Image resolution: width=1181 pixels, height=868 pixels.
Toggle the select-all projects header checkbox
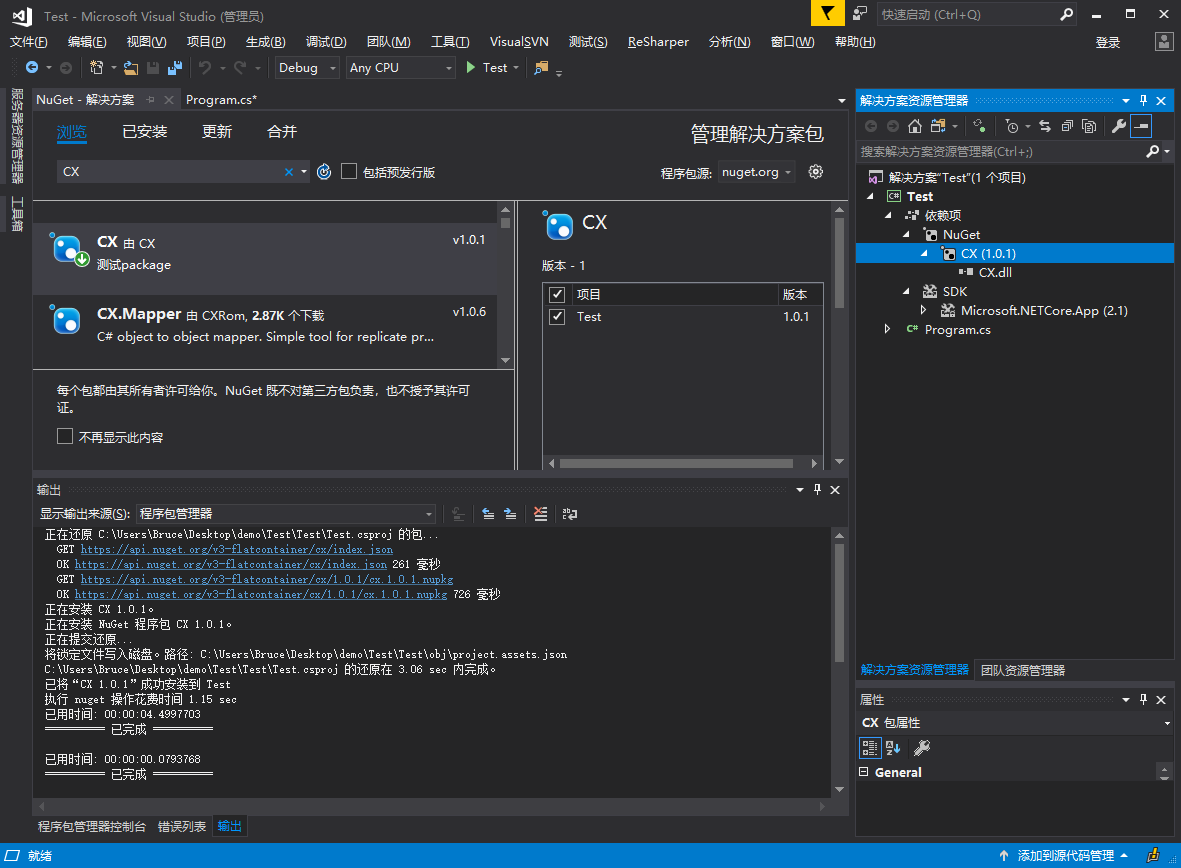point(557,295)
